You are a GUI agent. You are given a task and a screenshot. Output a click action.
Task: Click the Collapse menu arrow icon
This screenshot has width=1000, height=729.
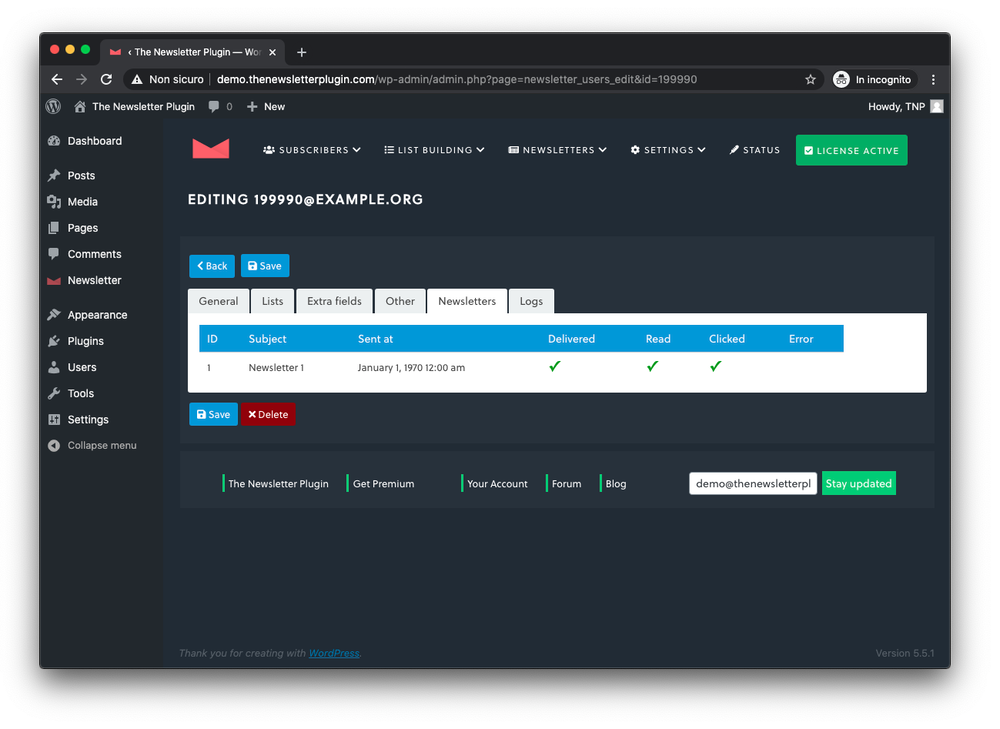click(x=54, y=445)
